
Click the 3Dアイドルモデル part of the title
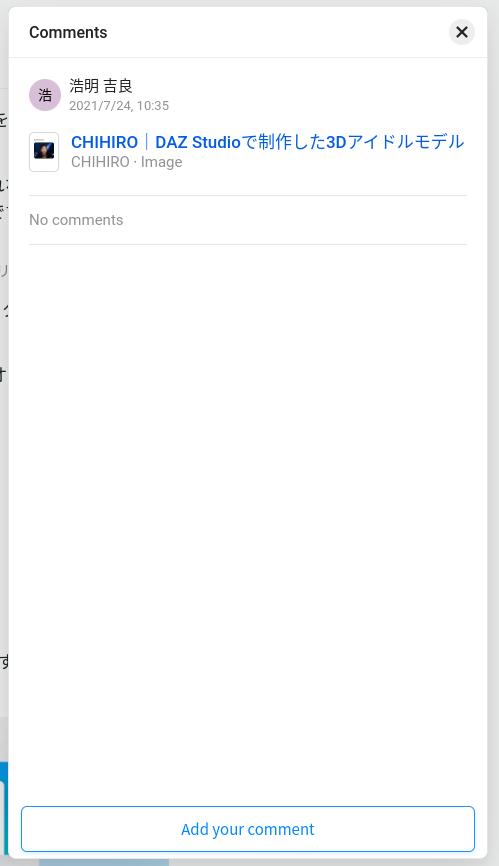pyautogui.click(x=395, y=142)
